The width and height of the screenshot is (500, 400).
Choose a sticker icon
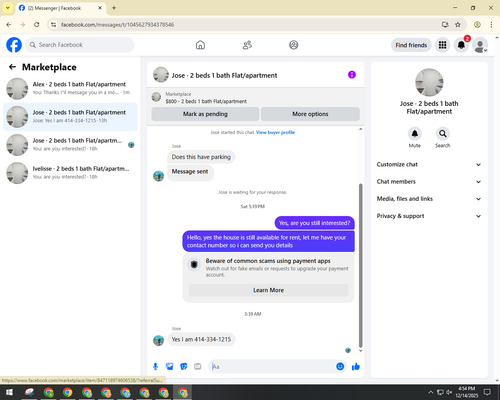point(184,367)
